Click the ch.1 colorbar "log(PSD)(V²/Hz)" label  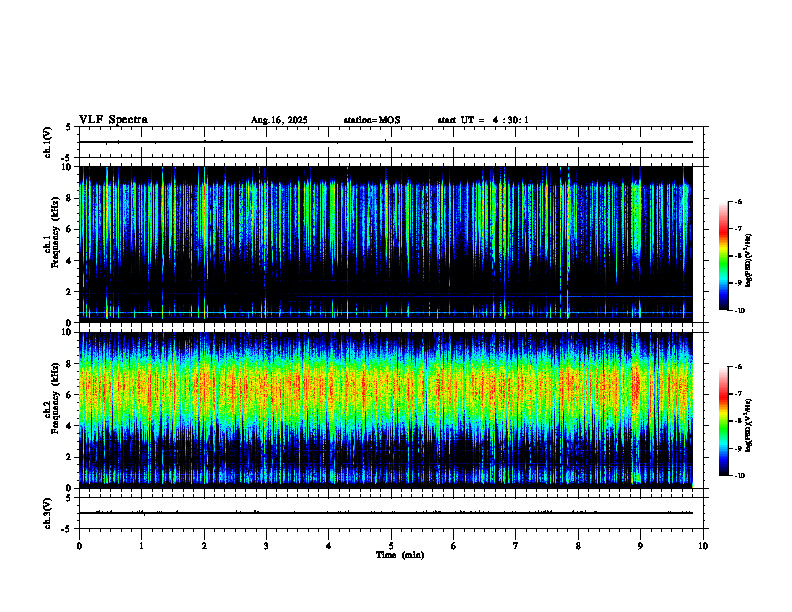(x=749, y=261)
